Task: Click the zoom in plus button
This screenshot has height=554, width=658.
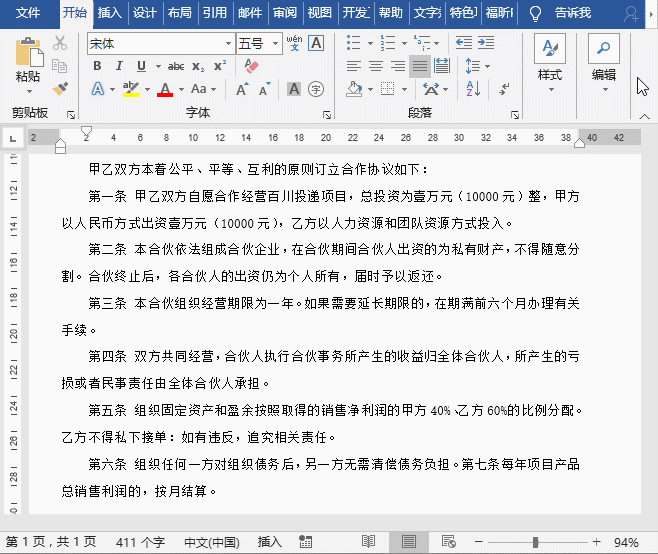Action: (597, 542)
